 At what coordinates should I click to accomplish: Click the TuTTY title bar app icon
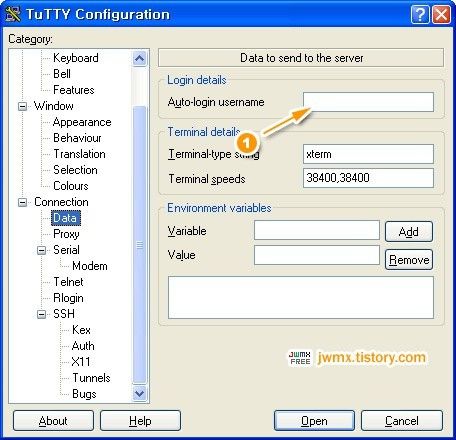pos(13,14)
